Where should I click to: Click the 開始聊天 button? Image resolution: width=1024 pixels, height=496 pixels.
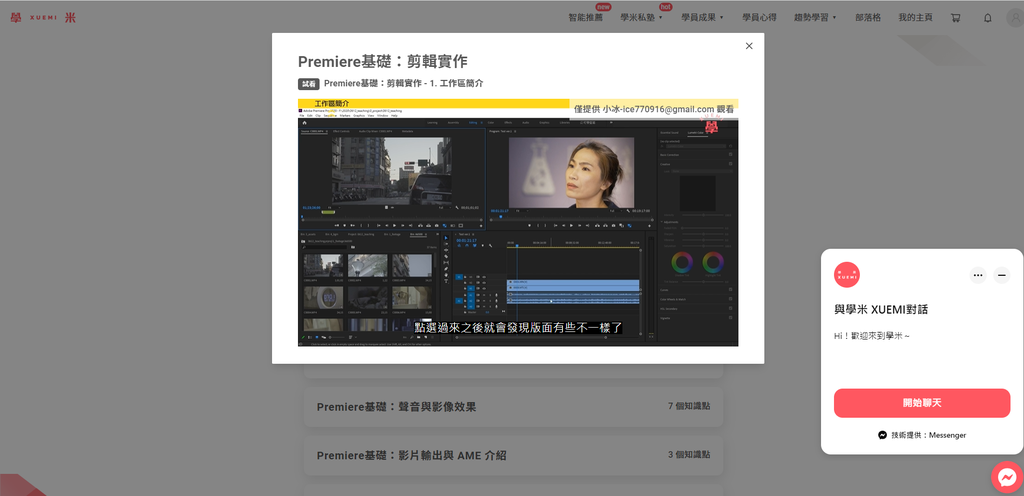(921, 403)
